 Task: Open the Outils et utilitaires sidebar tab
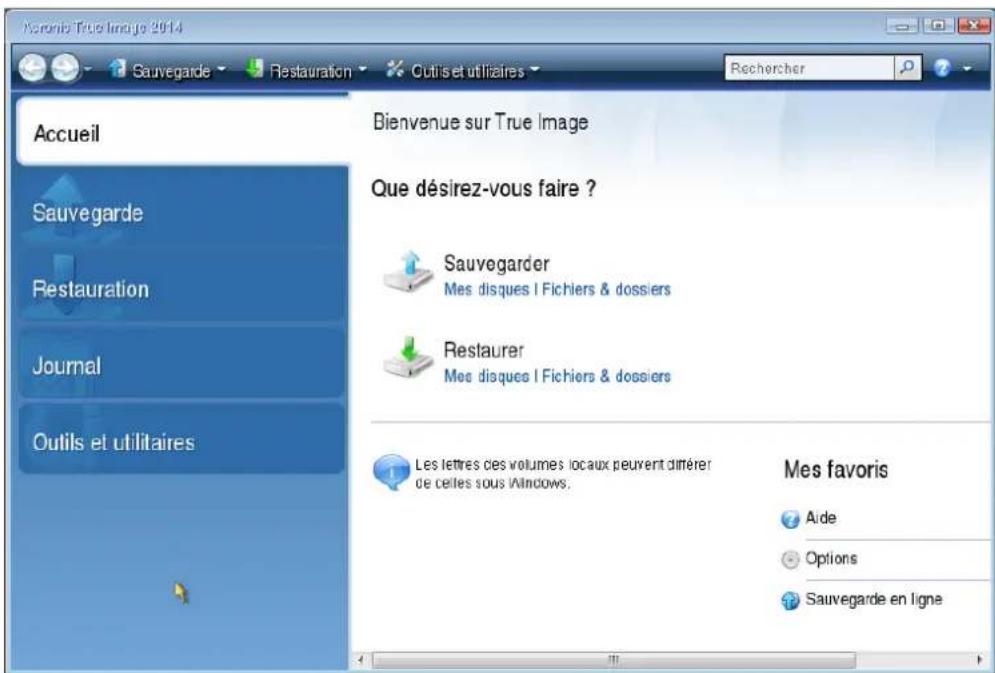(181, 441)
